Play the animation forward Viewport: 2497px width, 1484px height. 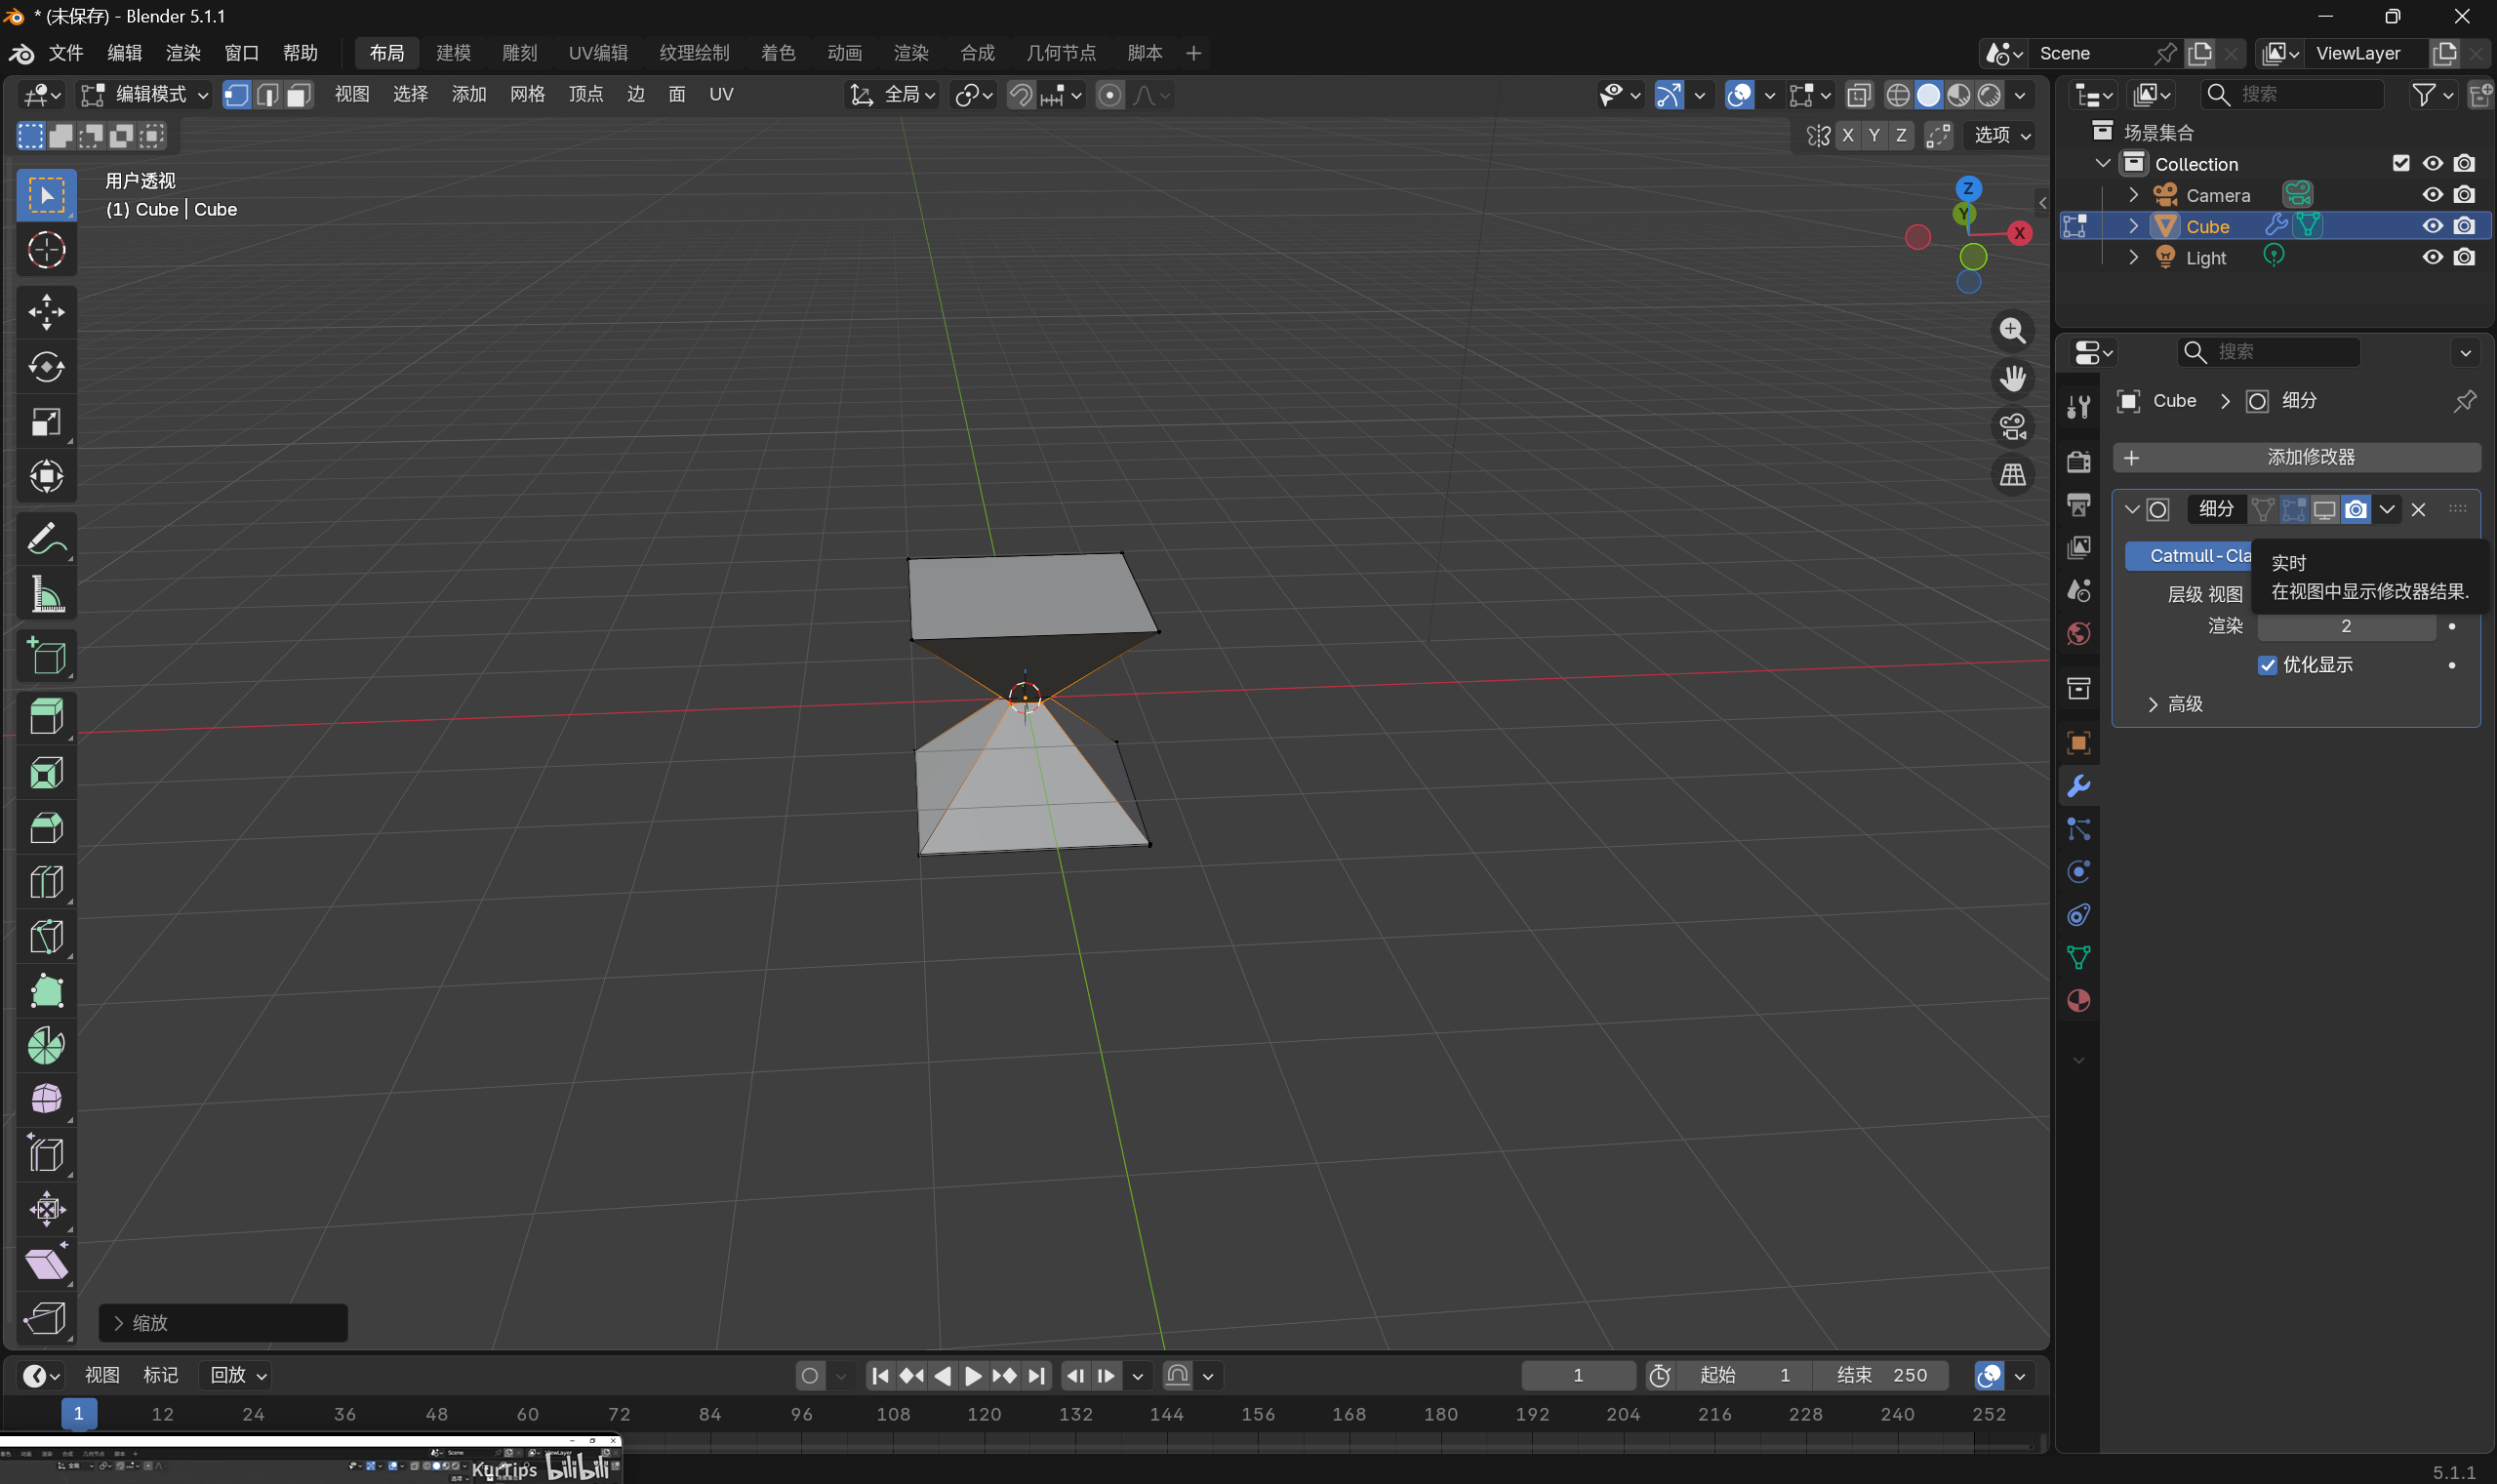[972, 1375]
